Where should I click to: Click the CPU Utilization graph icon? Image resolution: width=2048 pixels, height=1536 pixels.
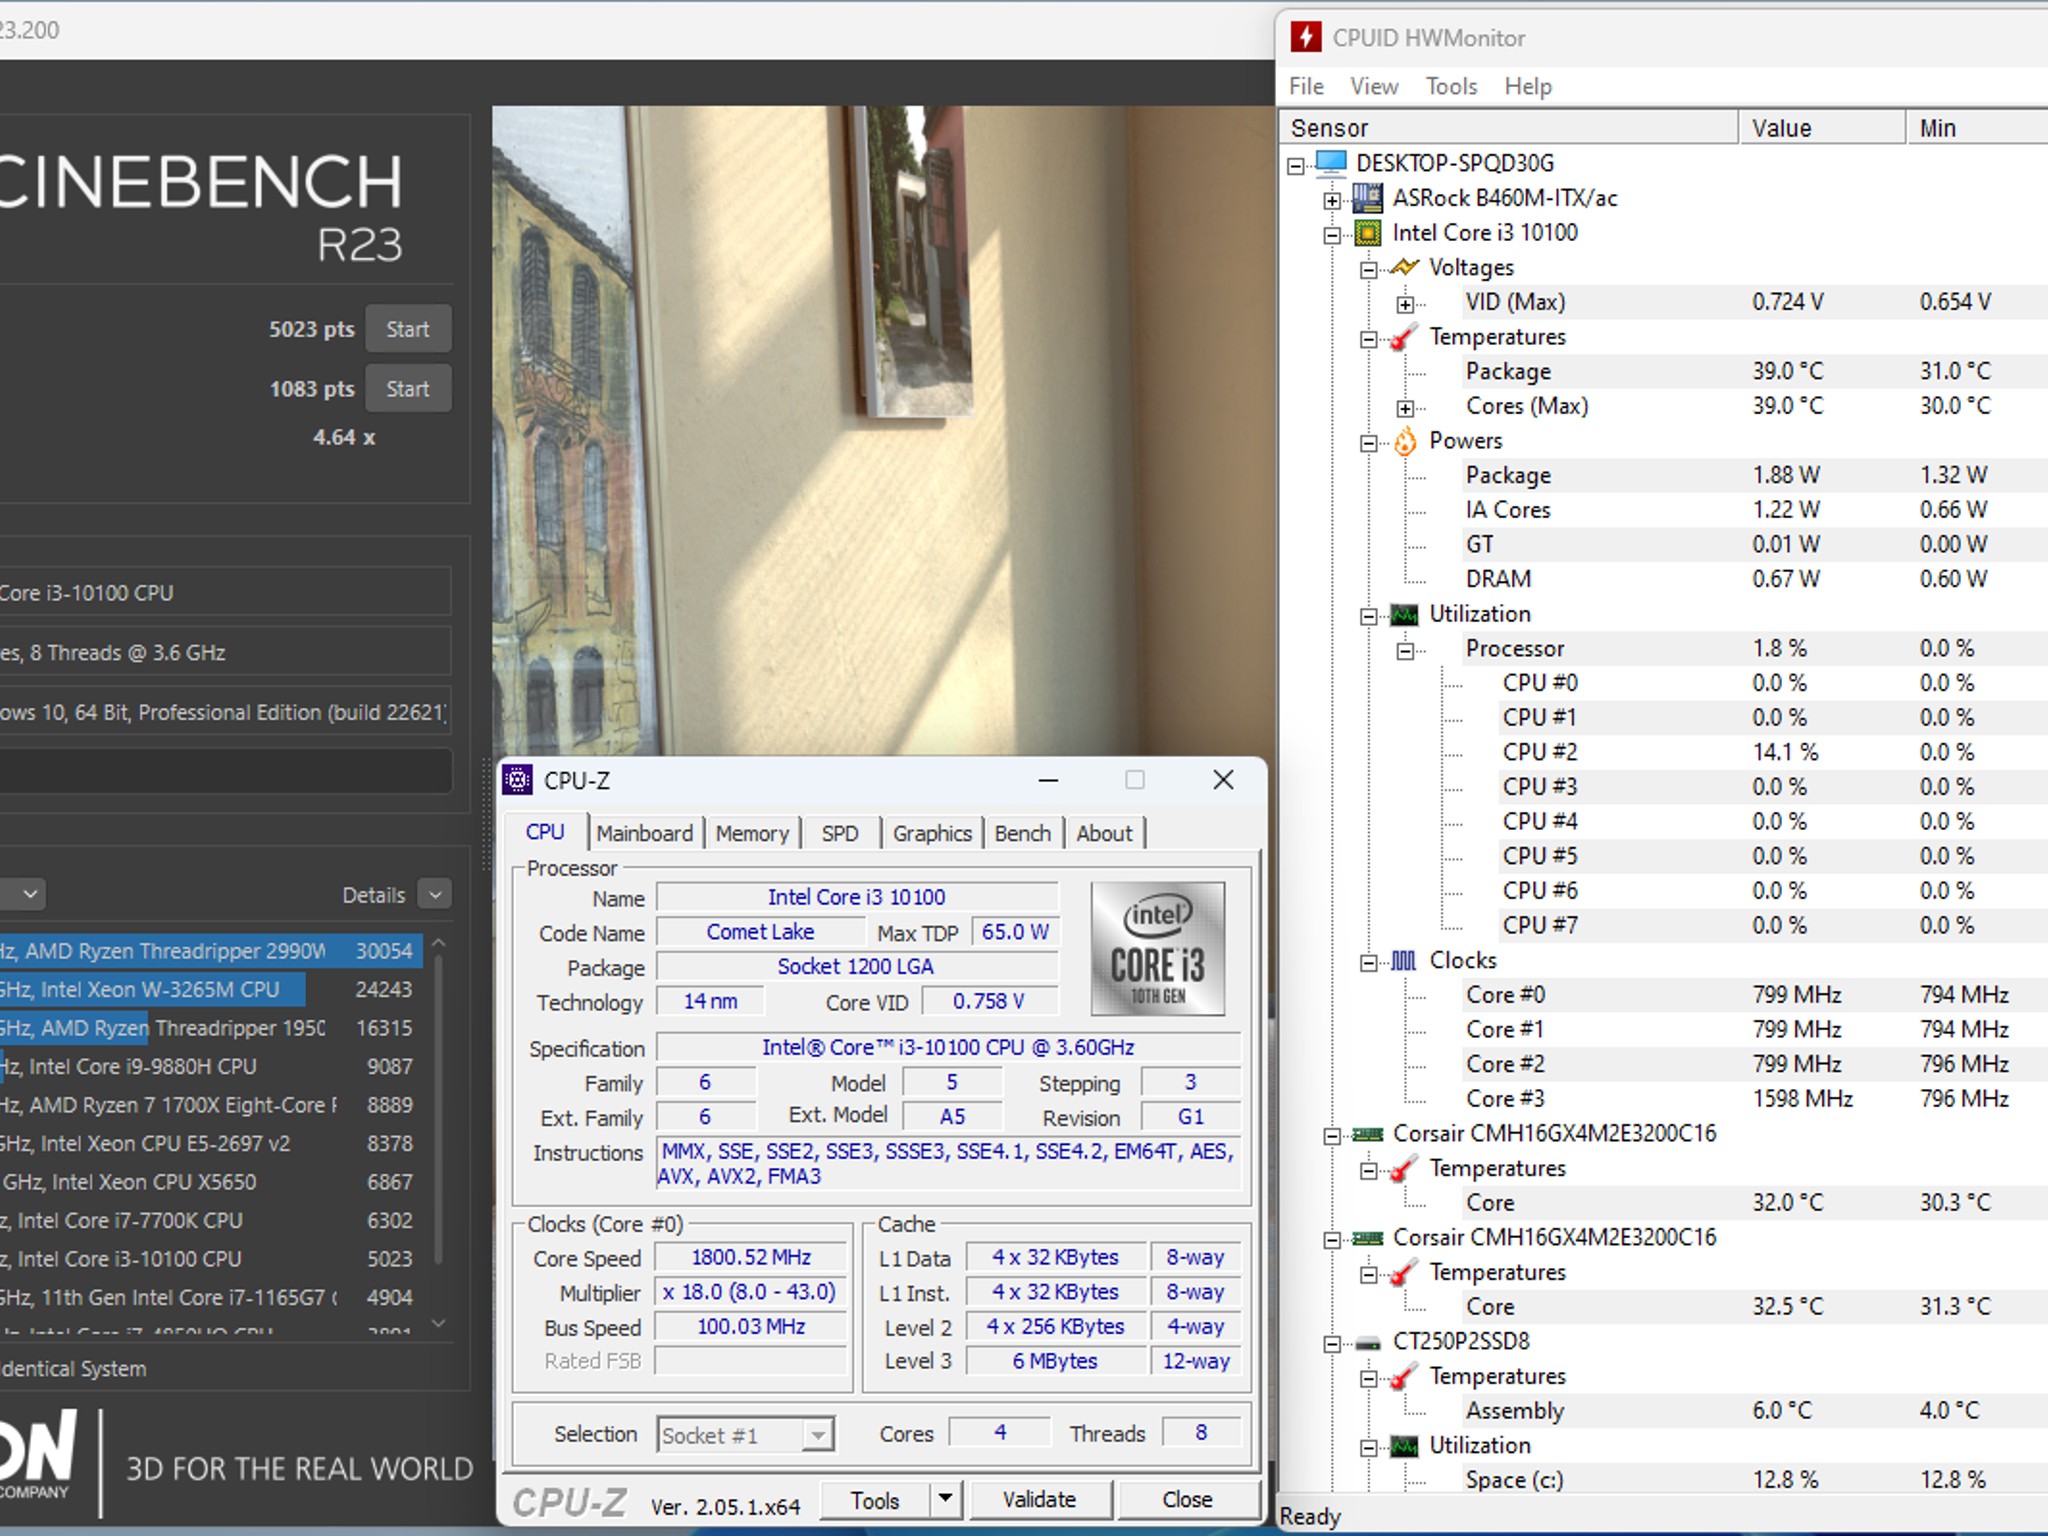pos(1404,614)
